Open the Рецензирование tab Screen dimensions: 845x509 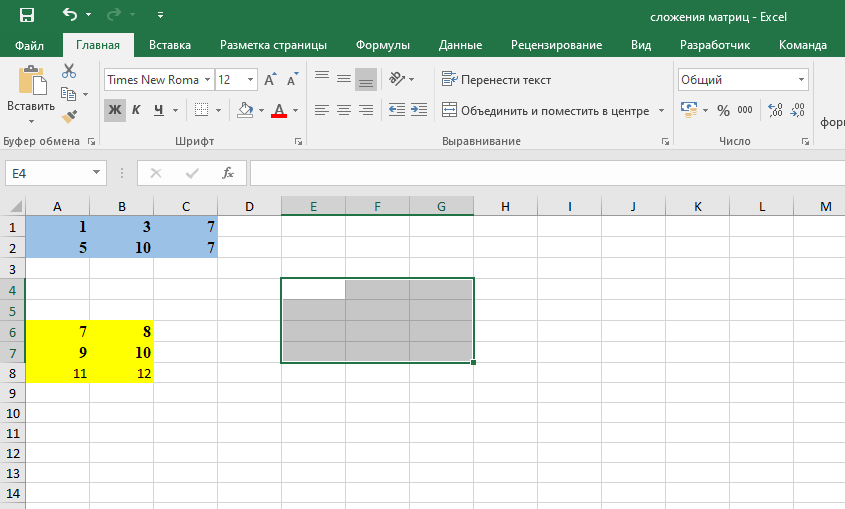pos(556,45)
